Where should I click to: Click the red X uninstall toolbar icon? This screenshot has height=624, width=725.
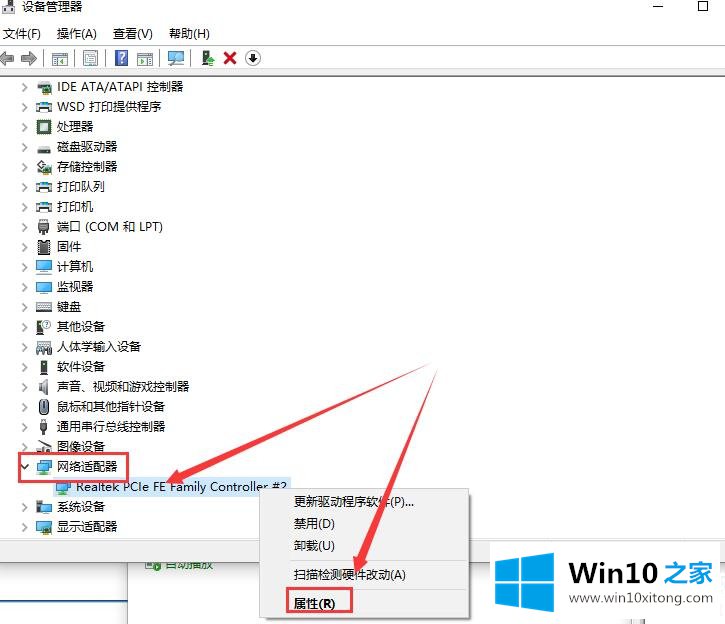pos(230,58)
